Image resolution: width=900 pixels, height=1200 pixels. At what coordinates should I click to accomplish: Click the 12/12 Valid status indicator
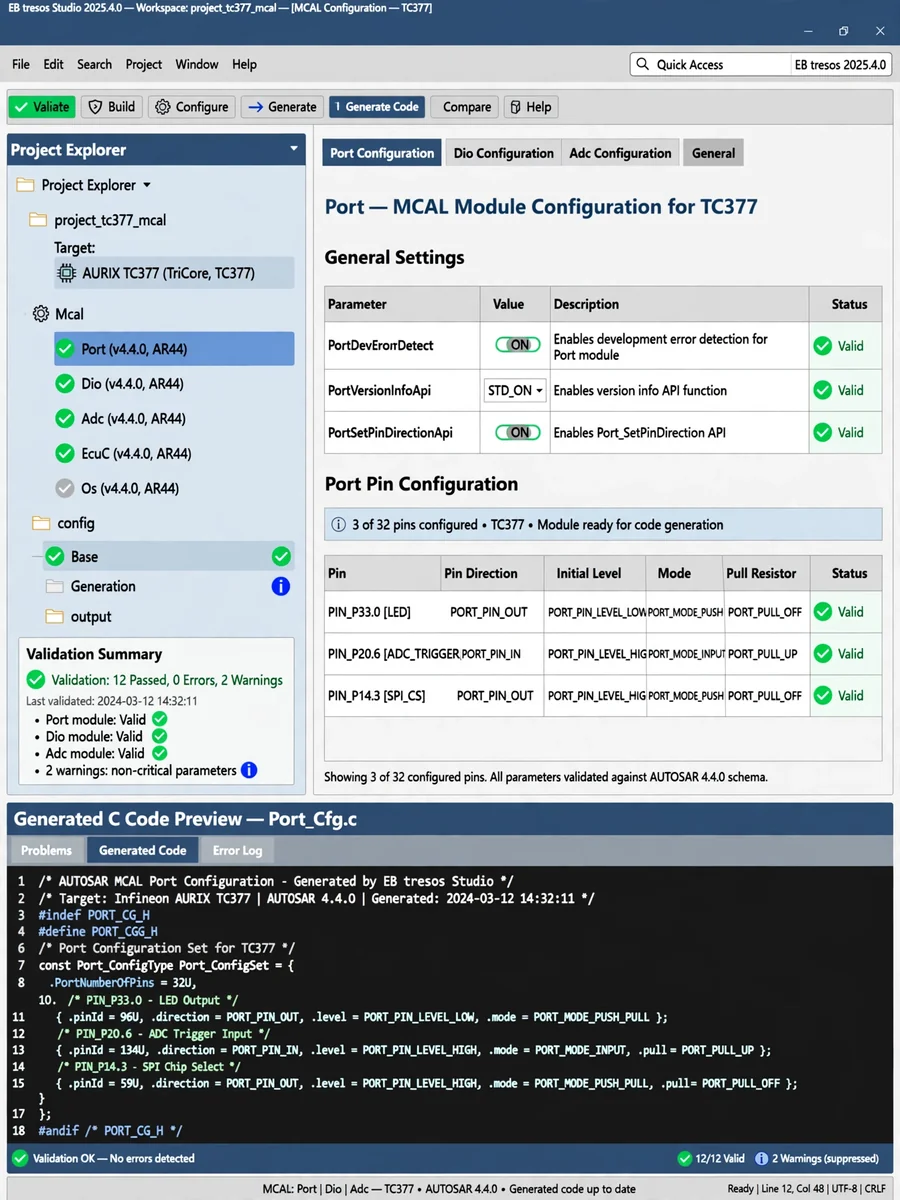(712, 1158)
